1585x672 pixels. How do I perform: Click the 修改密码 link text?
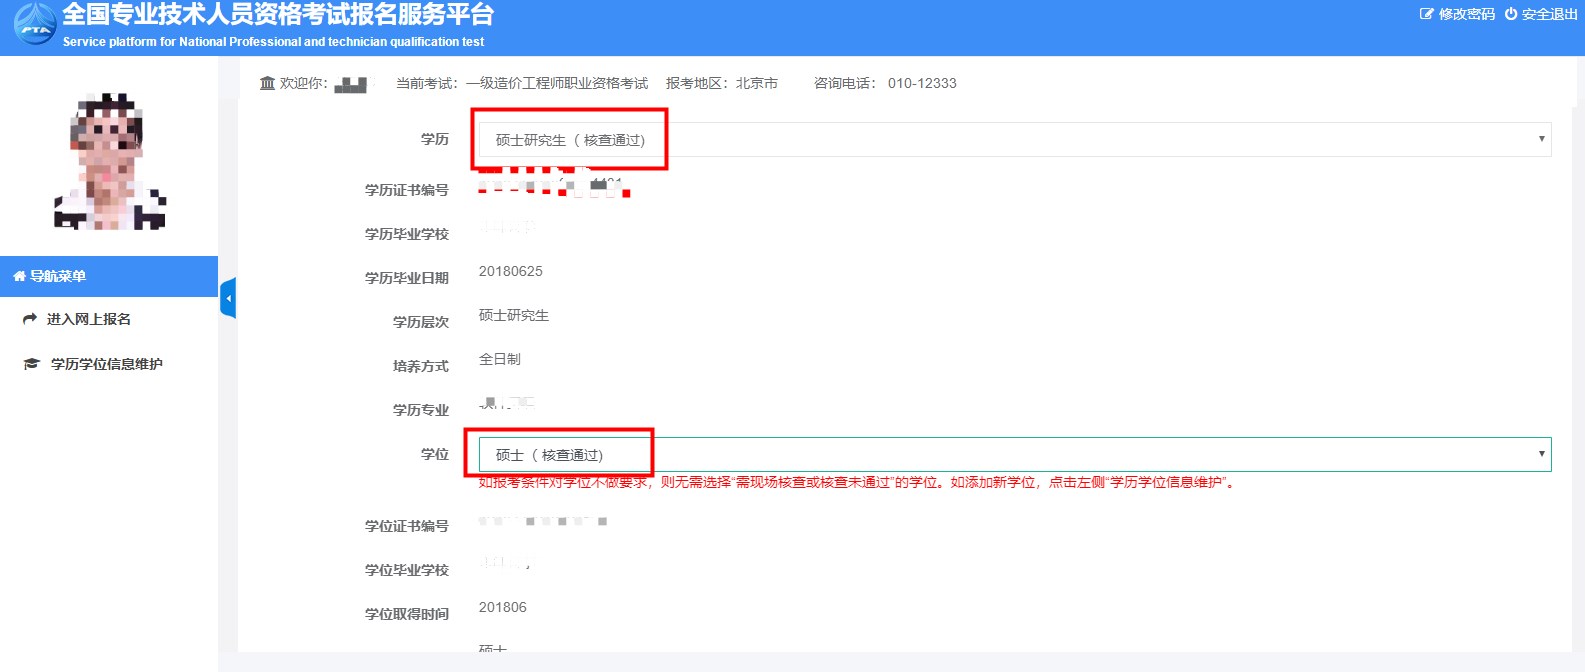[1466, 14]
